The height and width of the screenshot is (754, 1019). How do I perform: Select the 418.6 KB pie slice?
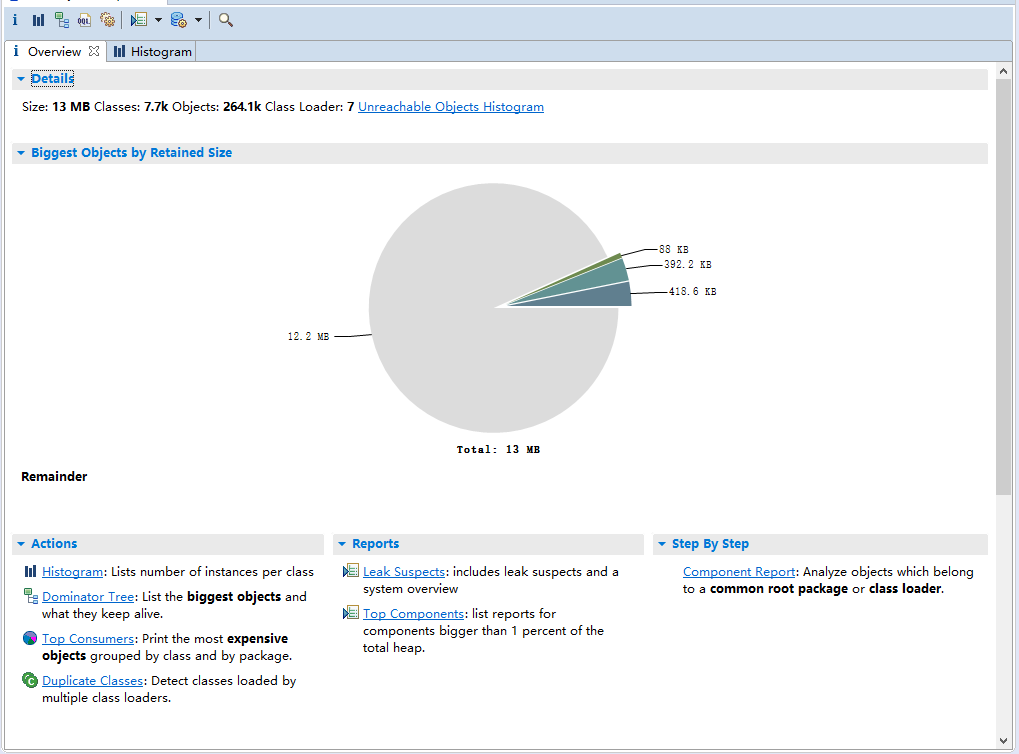[x=598, y=296]
